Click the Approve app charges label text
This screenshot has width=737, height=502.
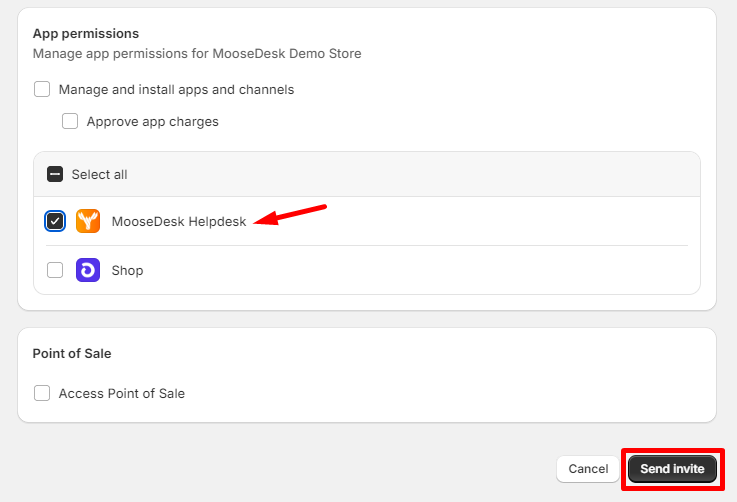152,121
